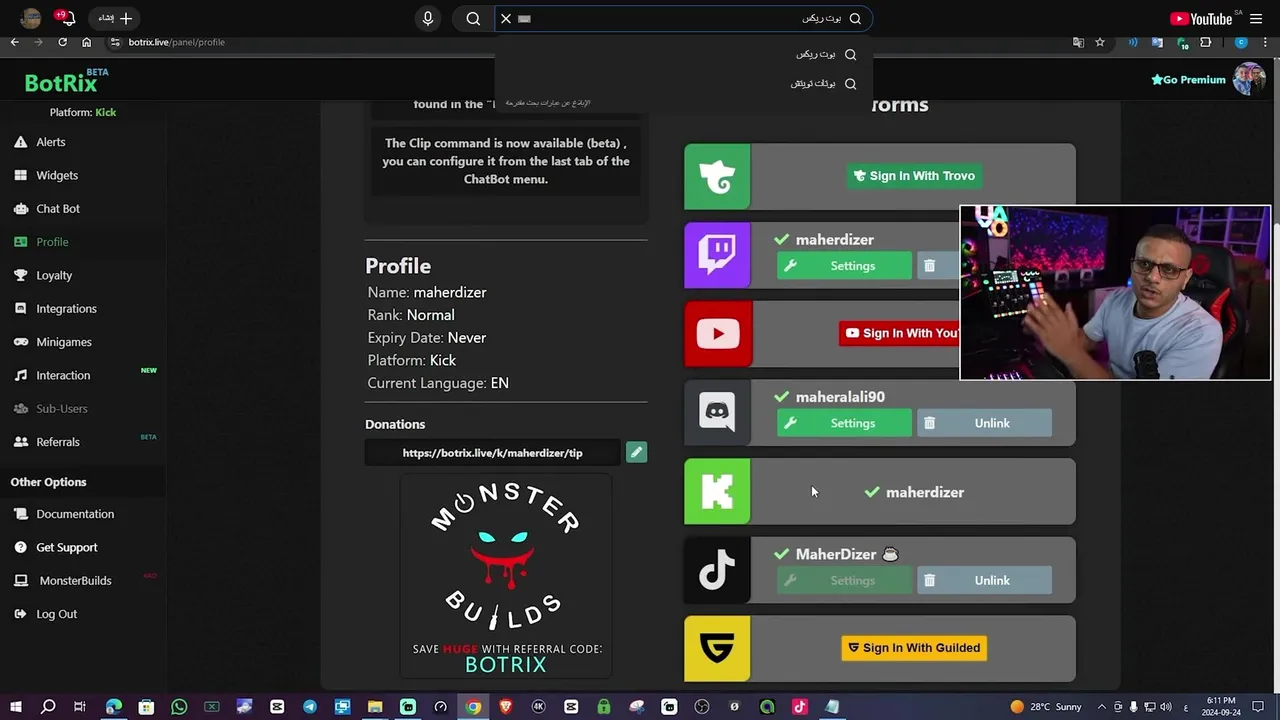Open Telegram from the taskbar

coord(310,707)
